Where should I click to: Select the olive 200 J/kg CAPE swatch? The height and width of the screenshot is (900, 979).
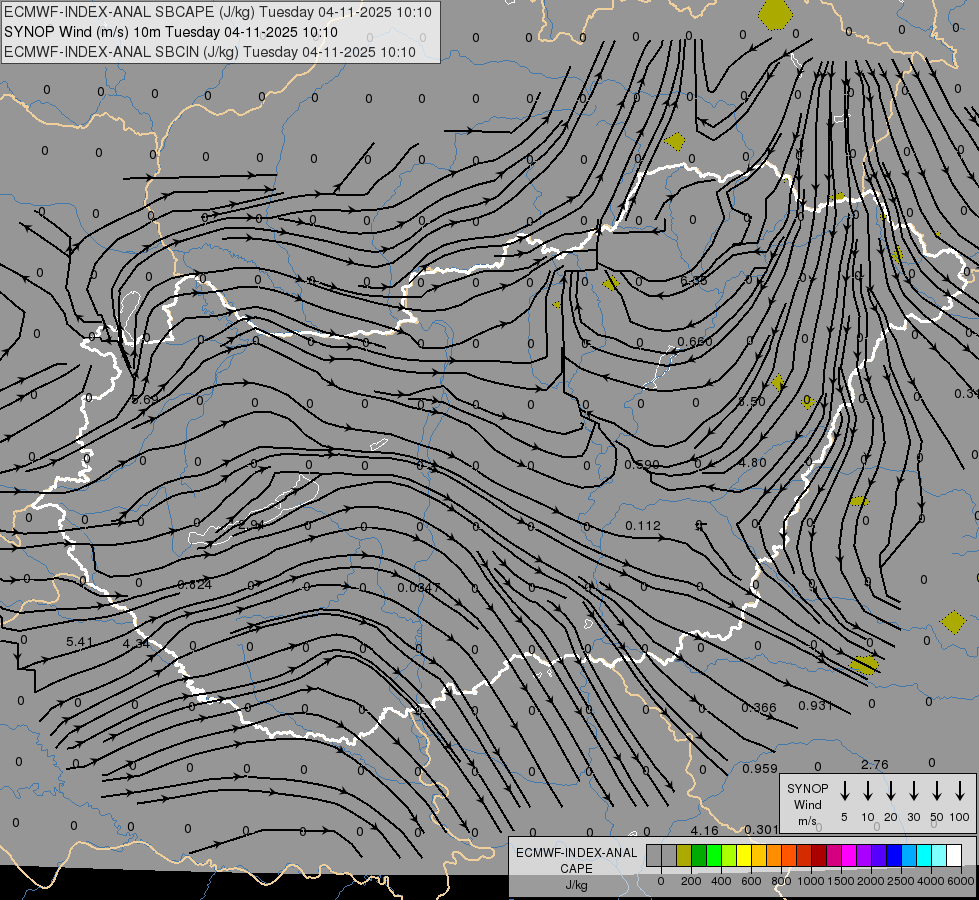684,855
